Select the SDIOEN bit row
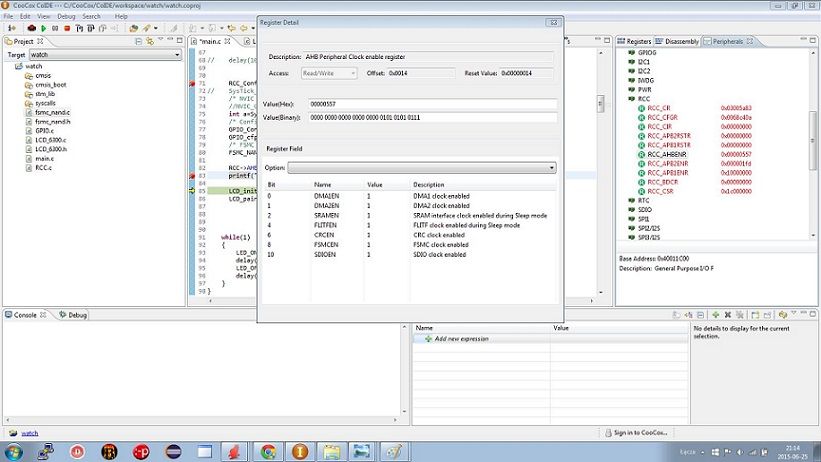Viewport: 821px width, 462px height. tap(408, 255)
